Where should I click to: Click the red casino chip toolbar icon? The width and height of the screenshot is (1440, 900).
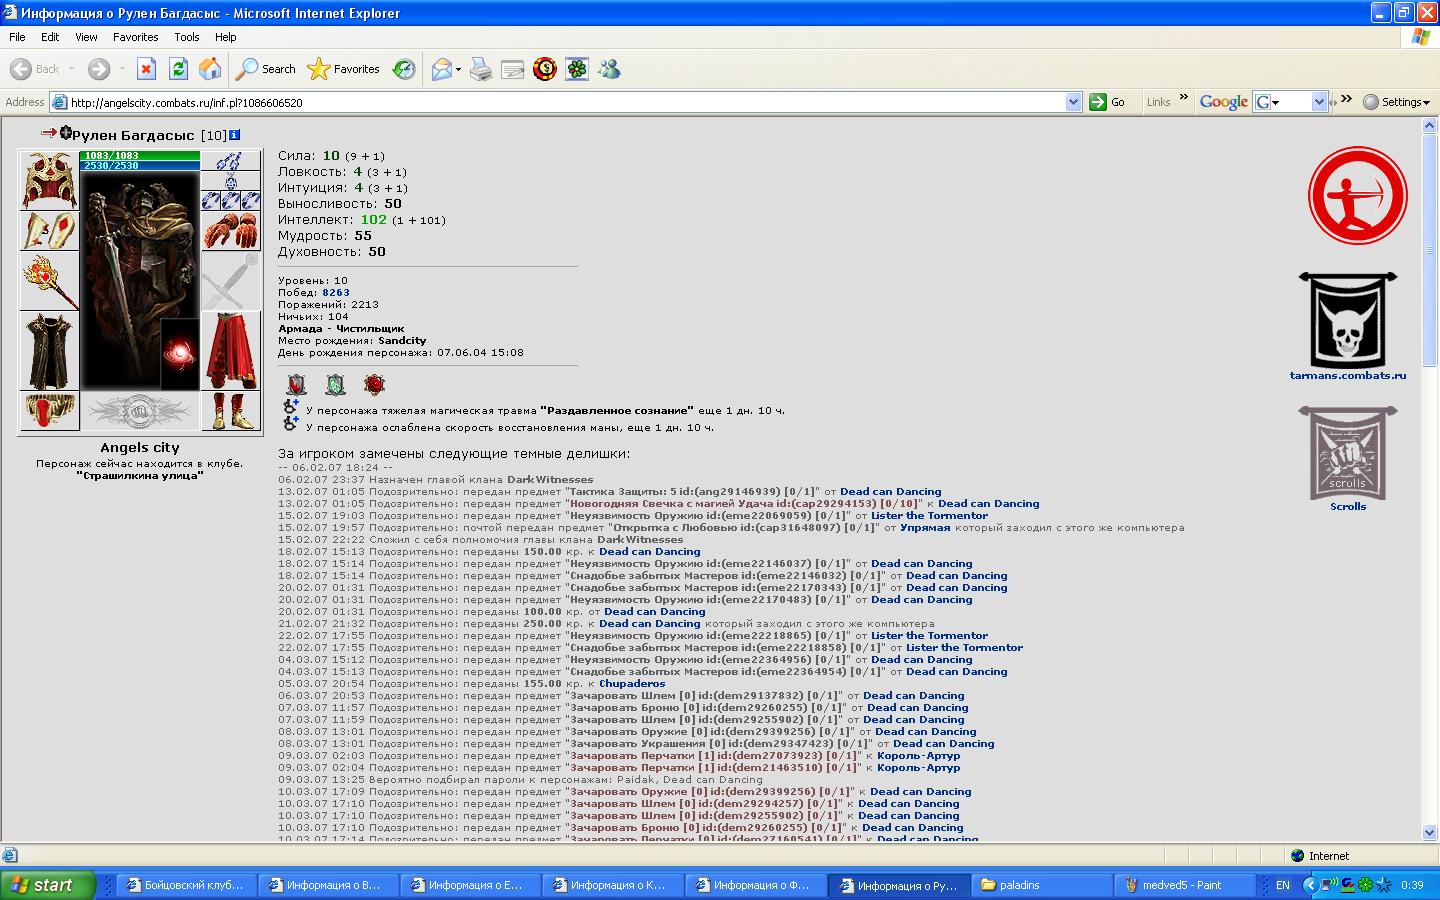(x=545, y=69)
